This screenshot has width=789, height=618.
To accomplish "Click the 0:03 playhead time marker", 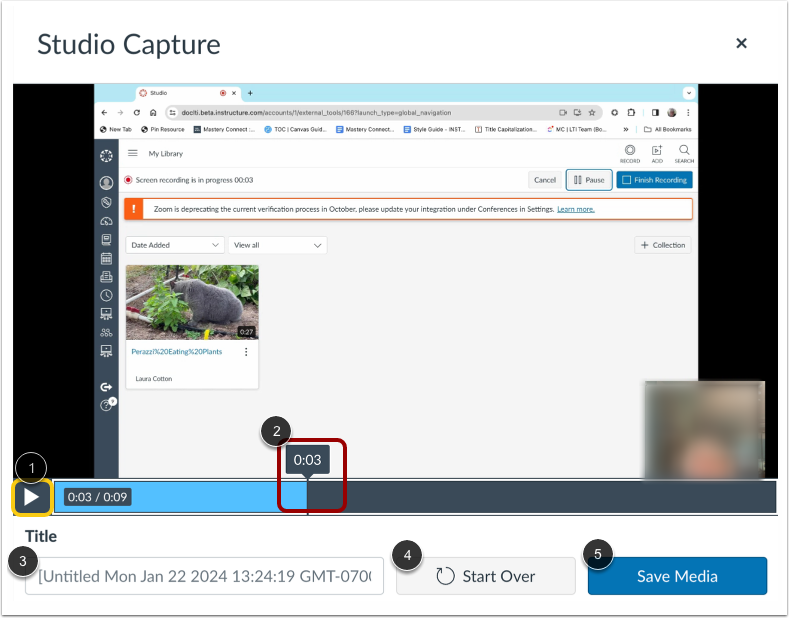I will (x=307, y=460).
